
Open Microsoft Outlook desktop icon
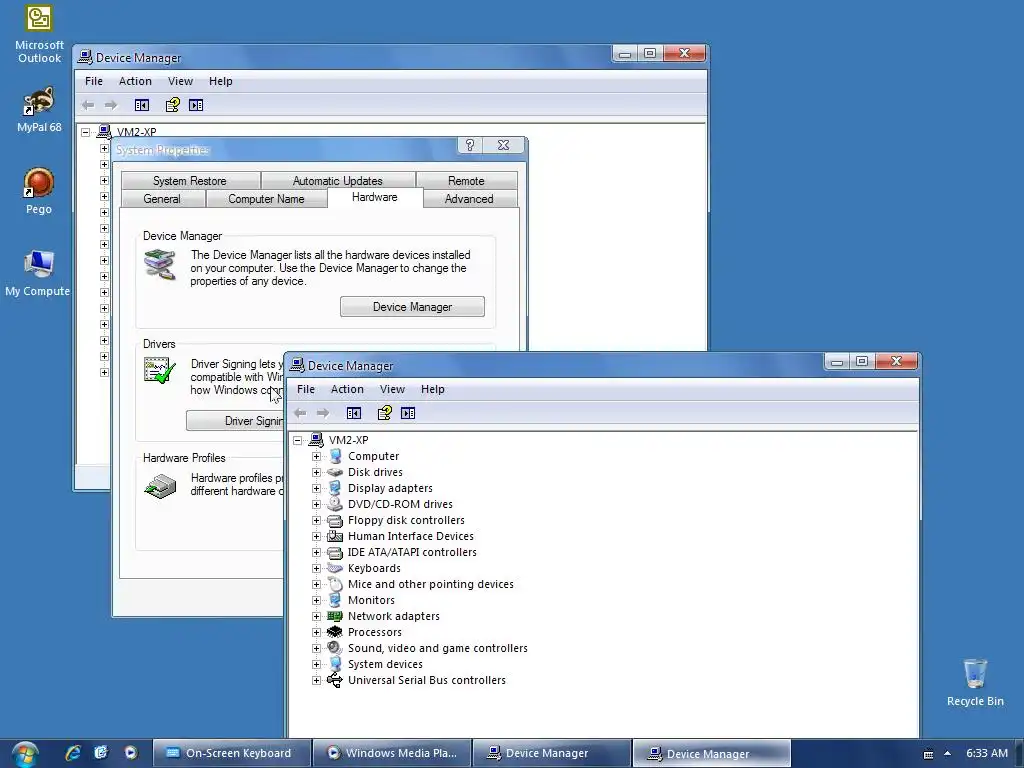coord(39,34)
